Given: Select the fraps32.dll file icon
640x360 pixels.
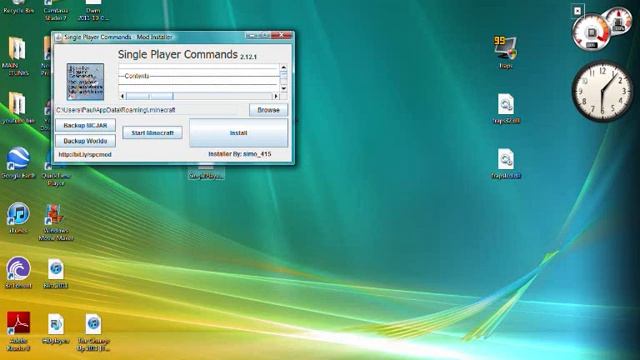Looking at the screenshot, I should click(x=506, y=108).
